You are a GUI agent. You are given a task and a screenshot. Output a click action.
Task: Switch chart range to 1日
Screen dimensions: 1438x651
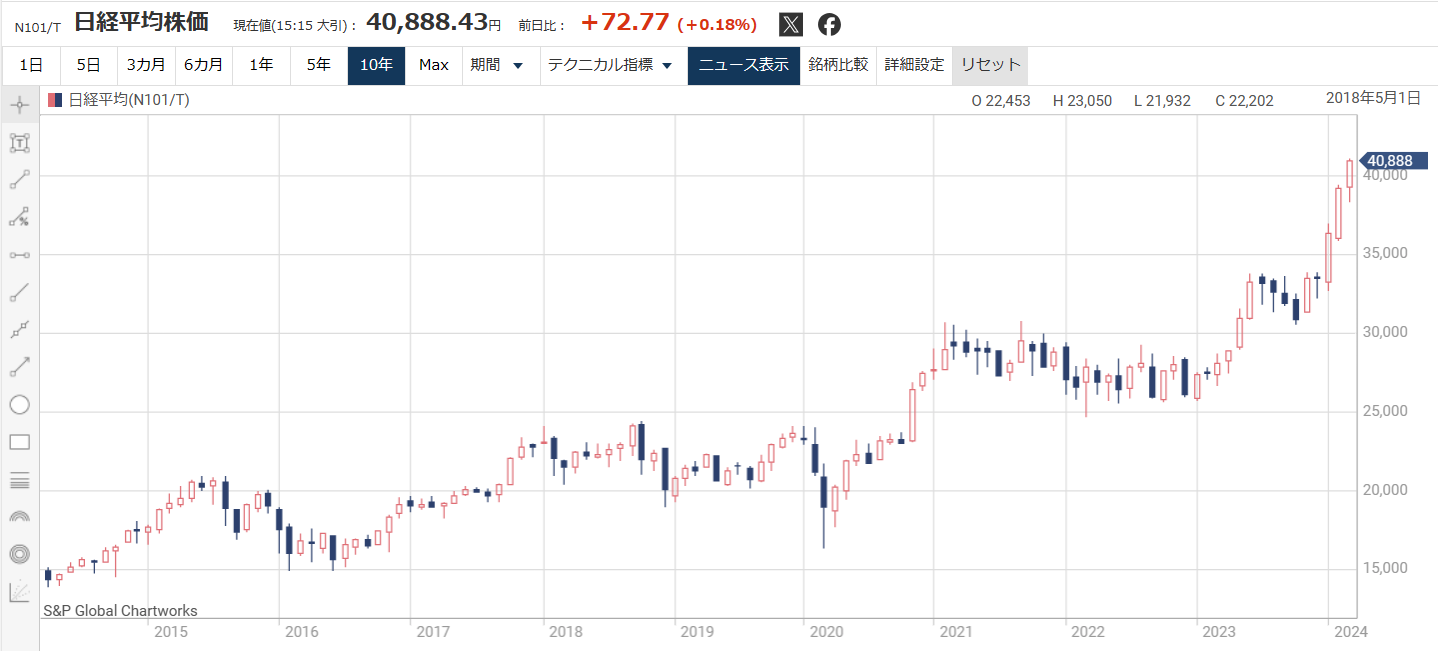pos(30,65)
